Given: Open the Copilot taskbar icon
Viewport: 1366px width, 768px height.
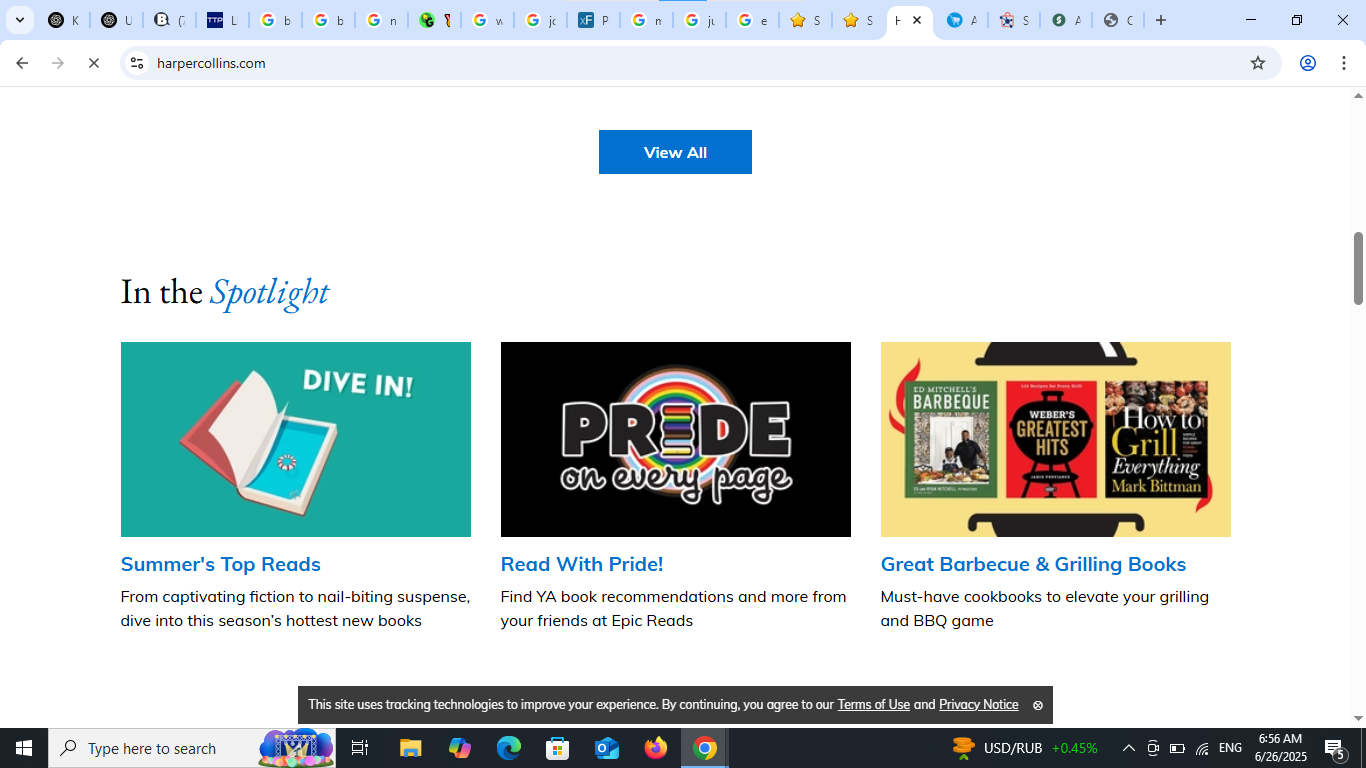Looking at the screenshot, I should (460, 748).
